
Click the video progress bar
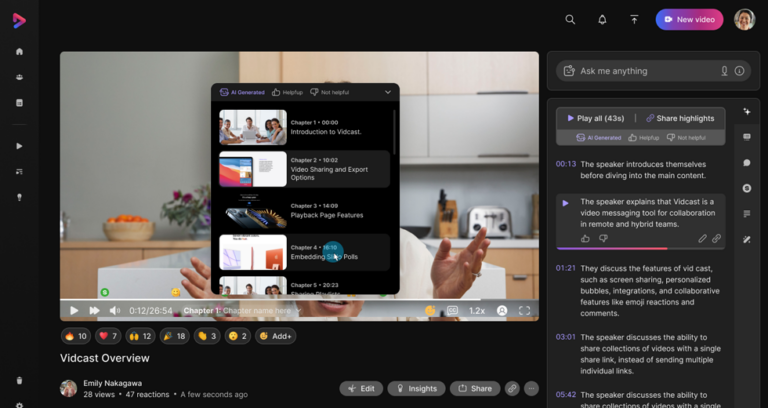click(300, 300)
